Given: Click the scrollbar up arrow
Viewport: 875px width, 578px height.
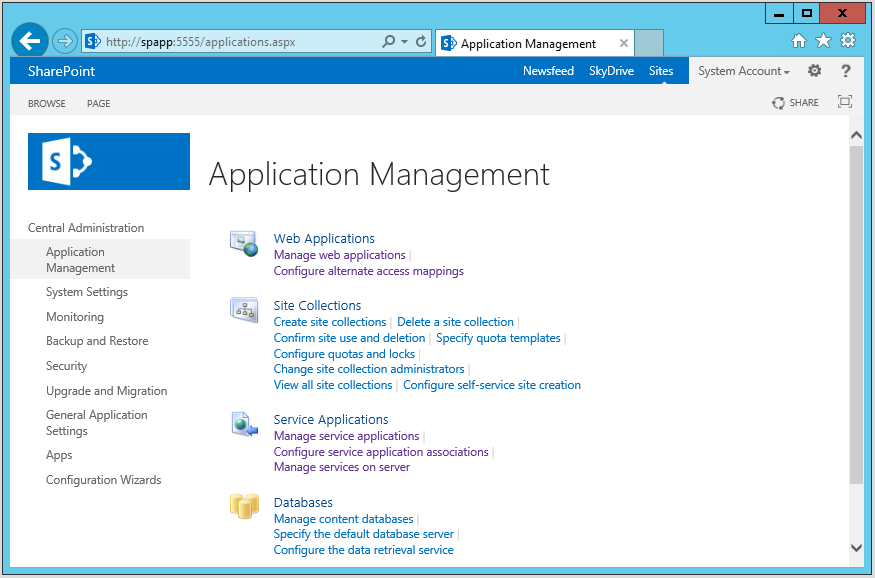Looking at the screenshot, I should tap(856, 136).
